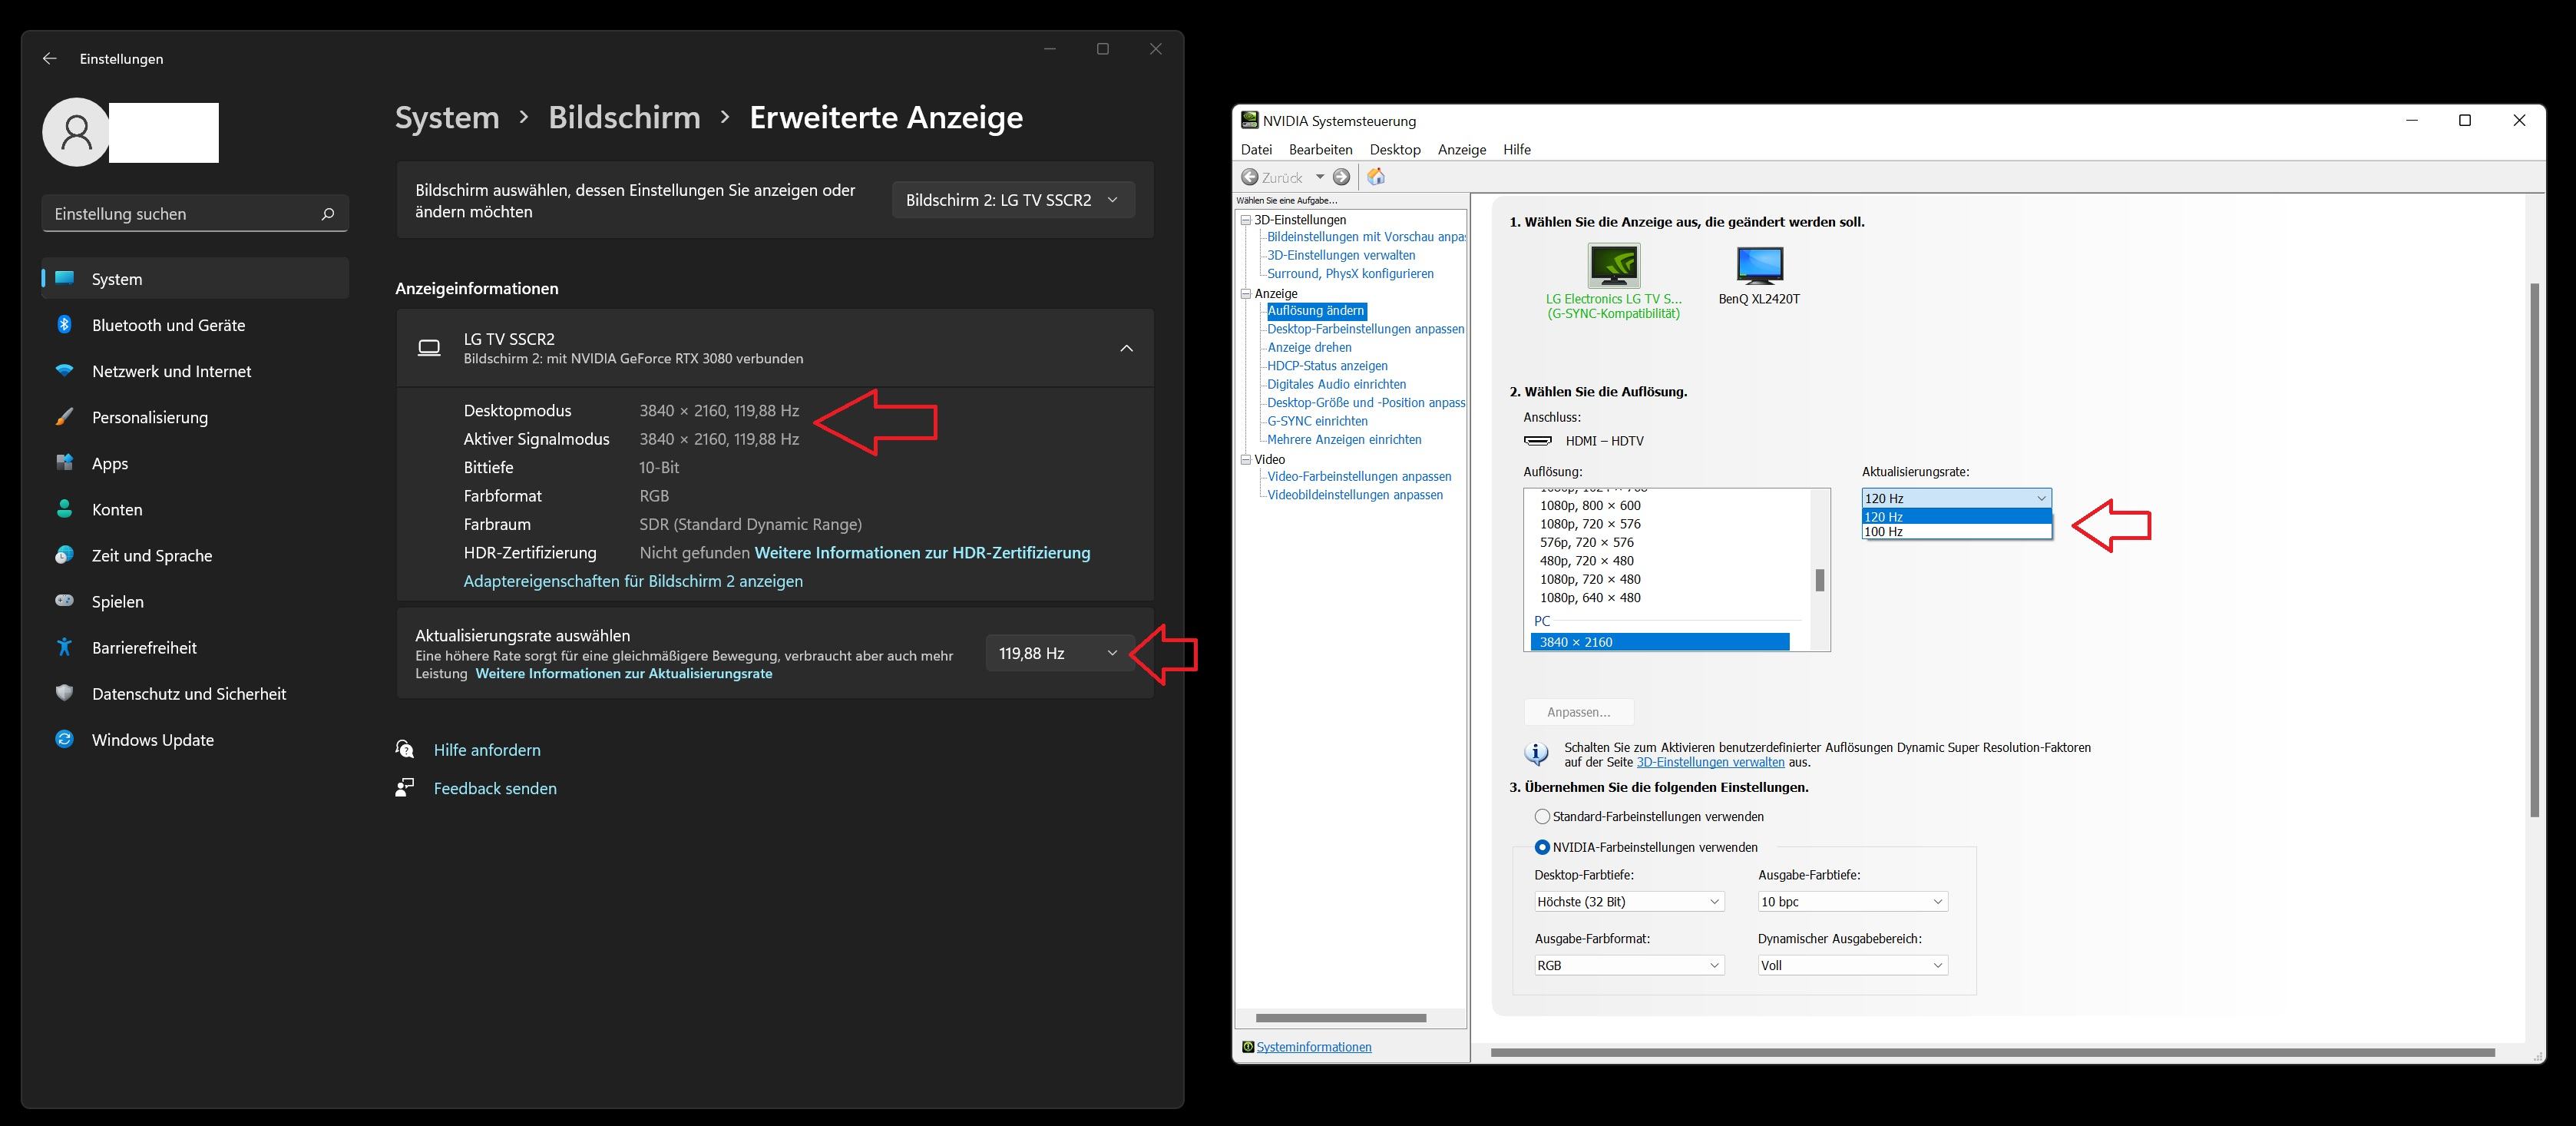
Task: Open the 119,88 Hz refresh rate dropdown
Action: click(x=1059, y=653)
